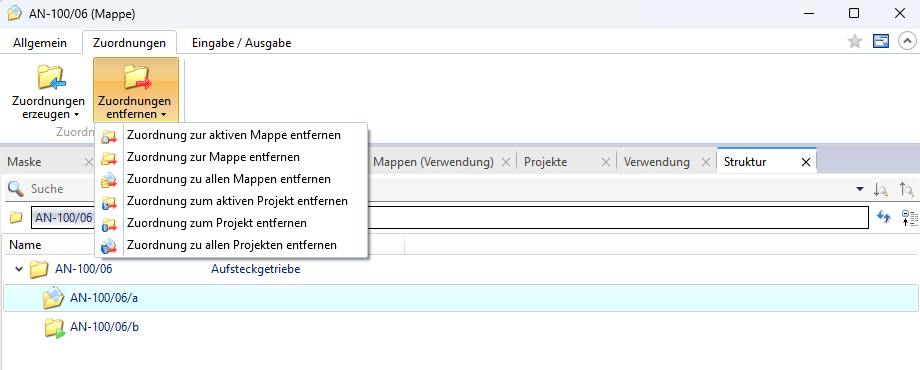920x370 pixels.
Task: Click the search down icon
Action: [881, 189]
